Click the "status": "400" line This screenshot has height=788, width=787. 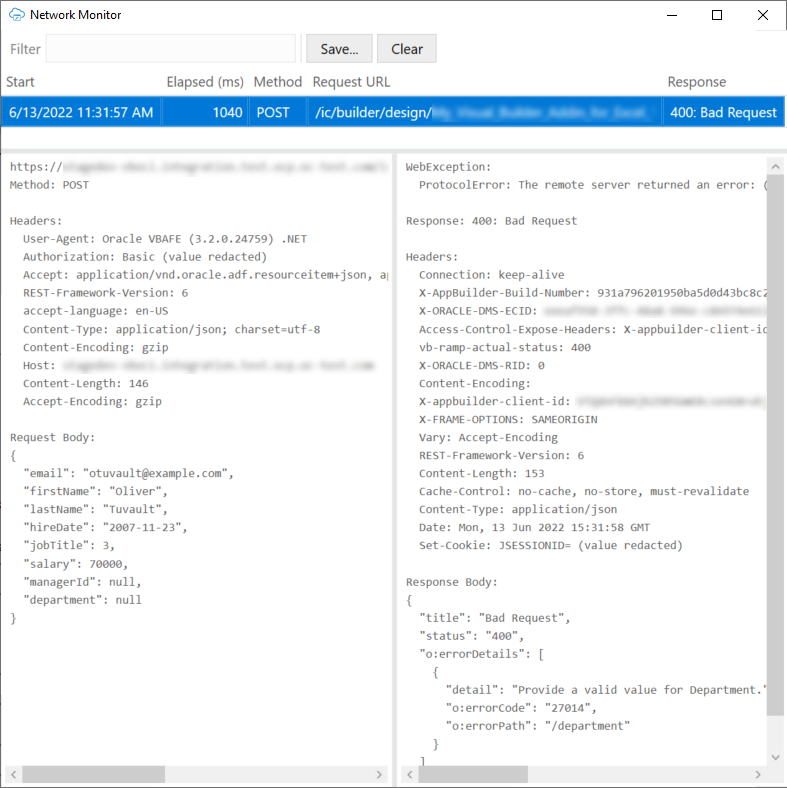pos(472,636)
